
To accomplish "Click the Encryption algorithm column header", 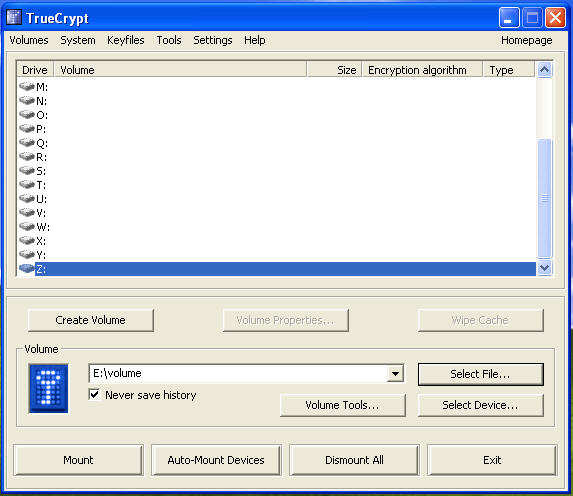I will coord(422,70).
